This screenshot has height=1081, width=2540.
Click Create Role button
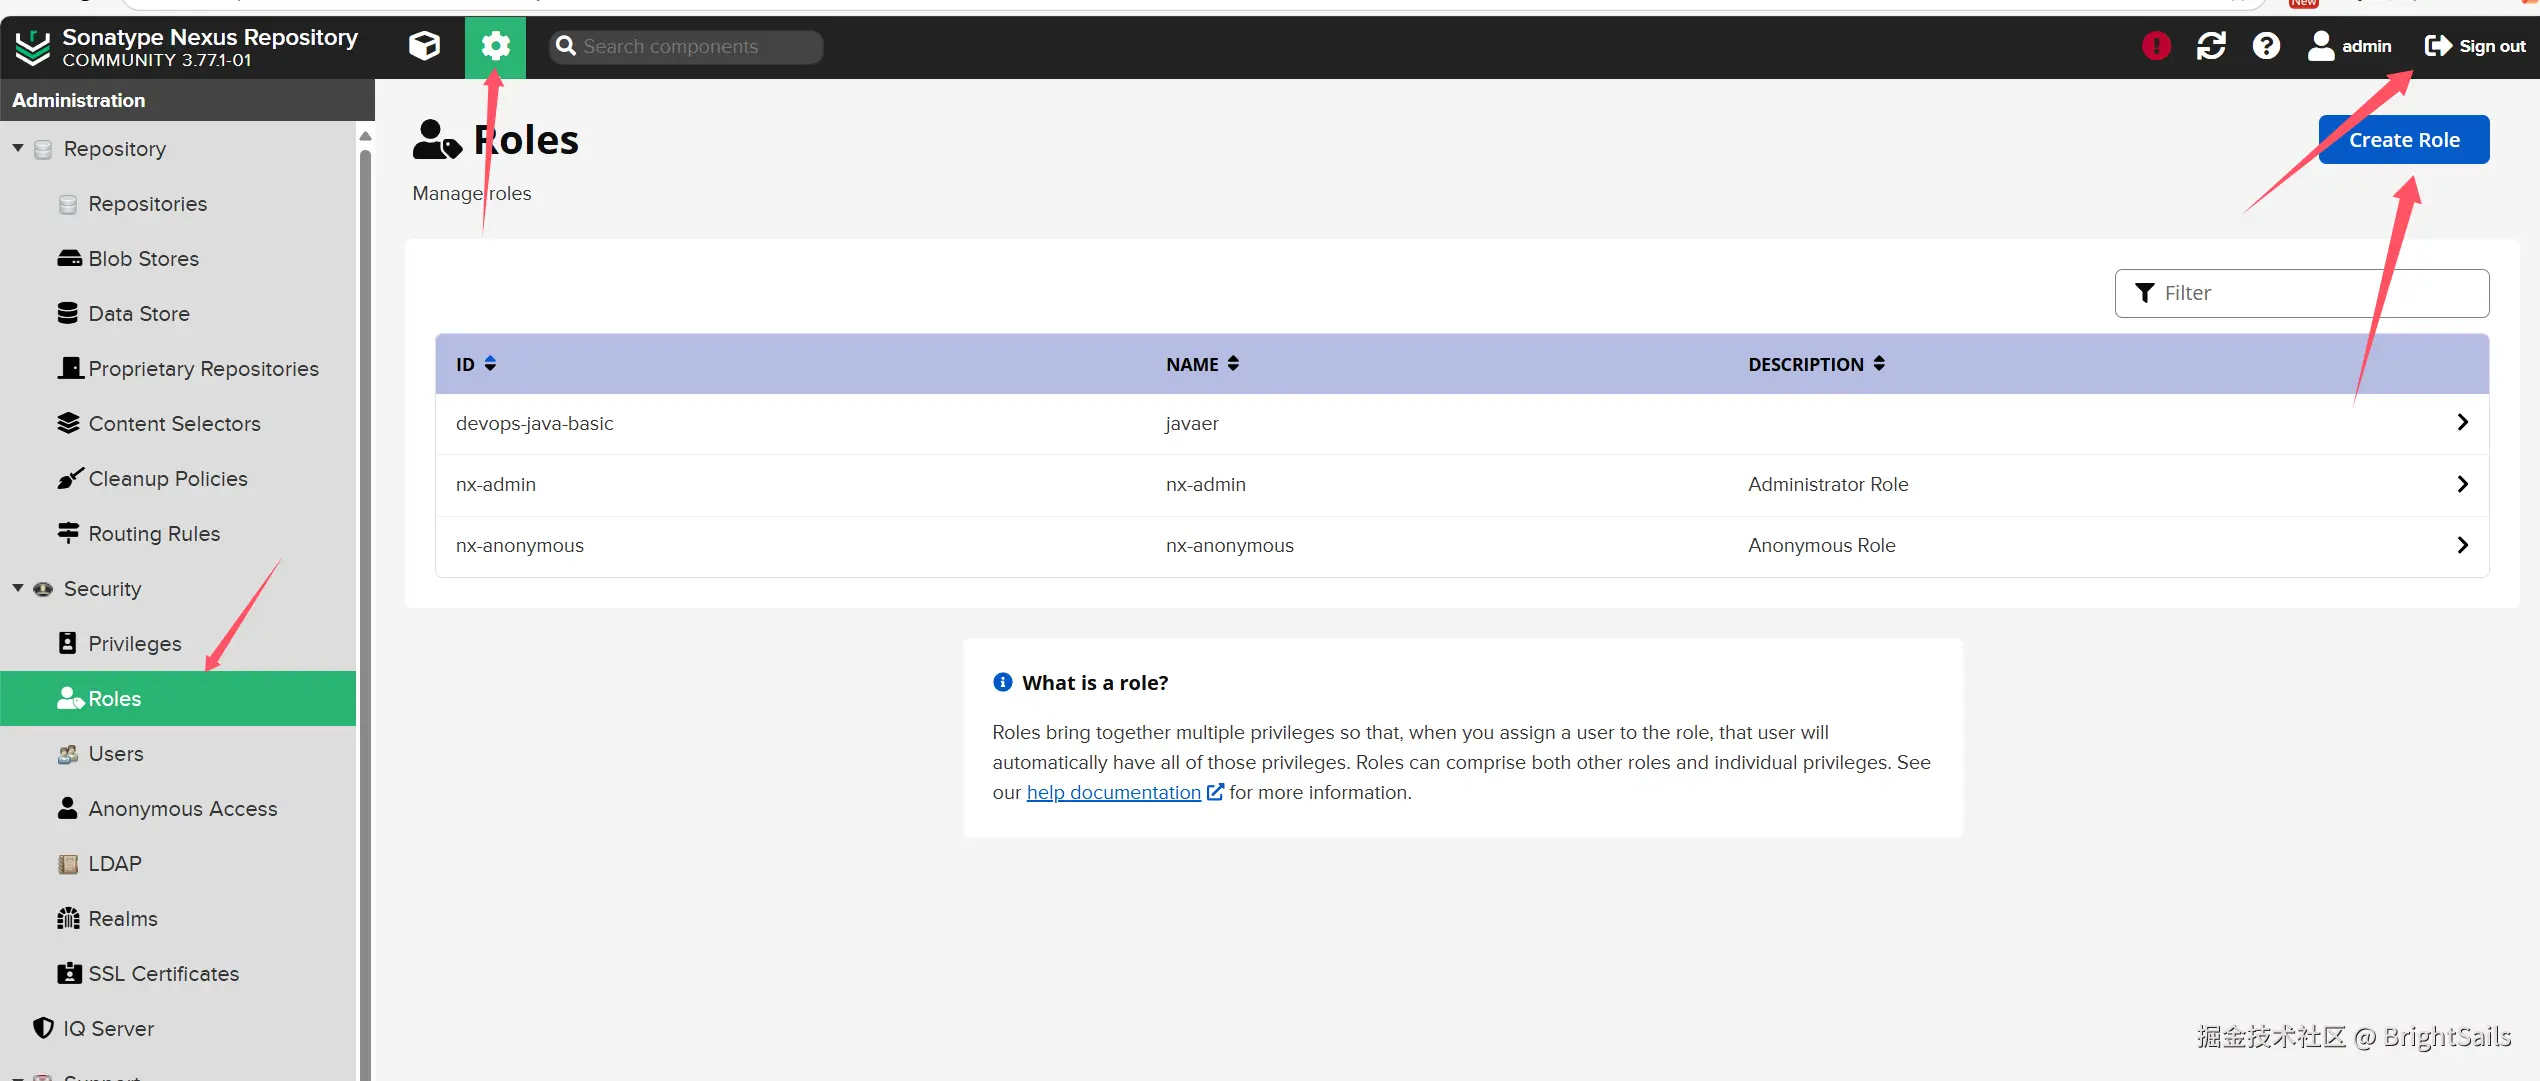click(x=2404, y=140)
